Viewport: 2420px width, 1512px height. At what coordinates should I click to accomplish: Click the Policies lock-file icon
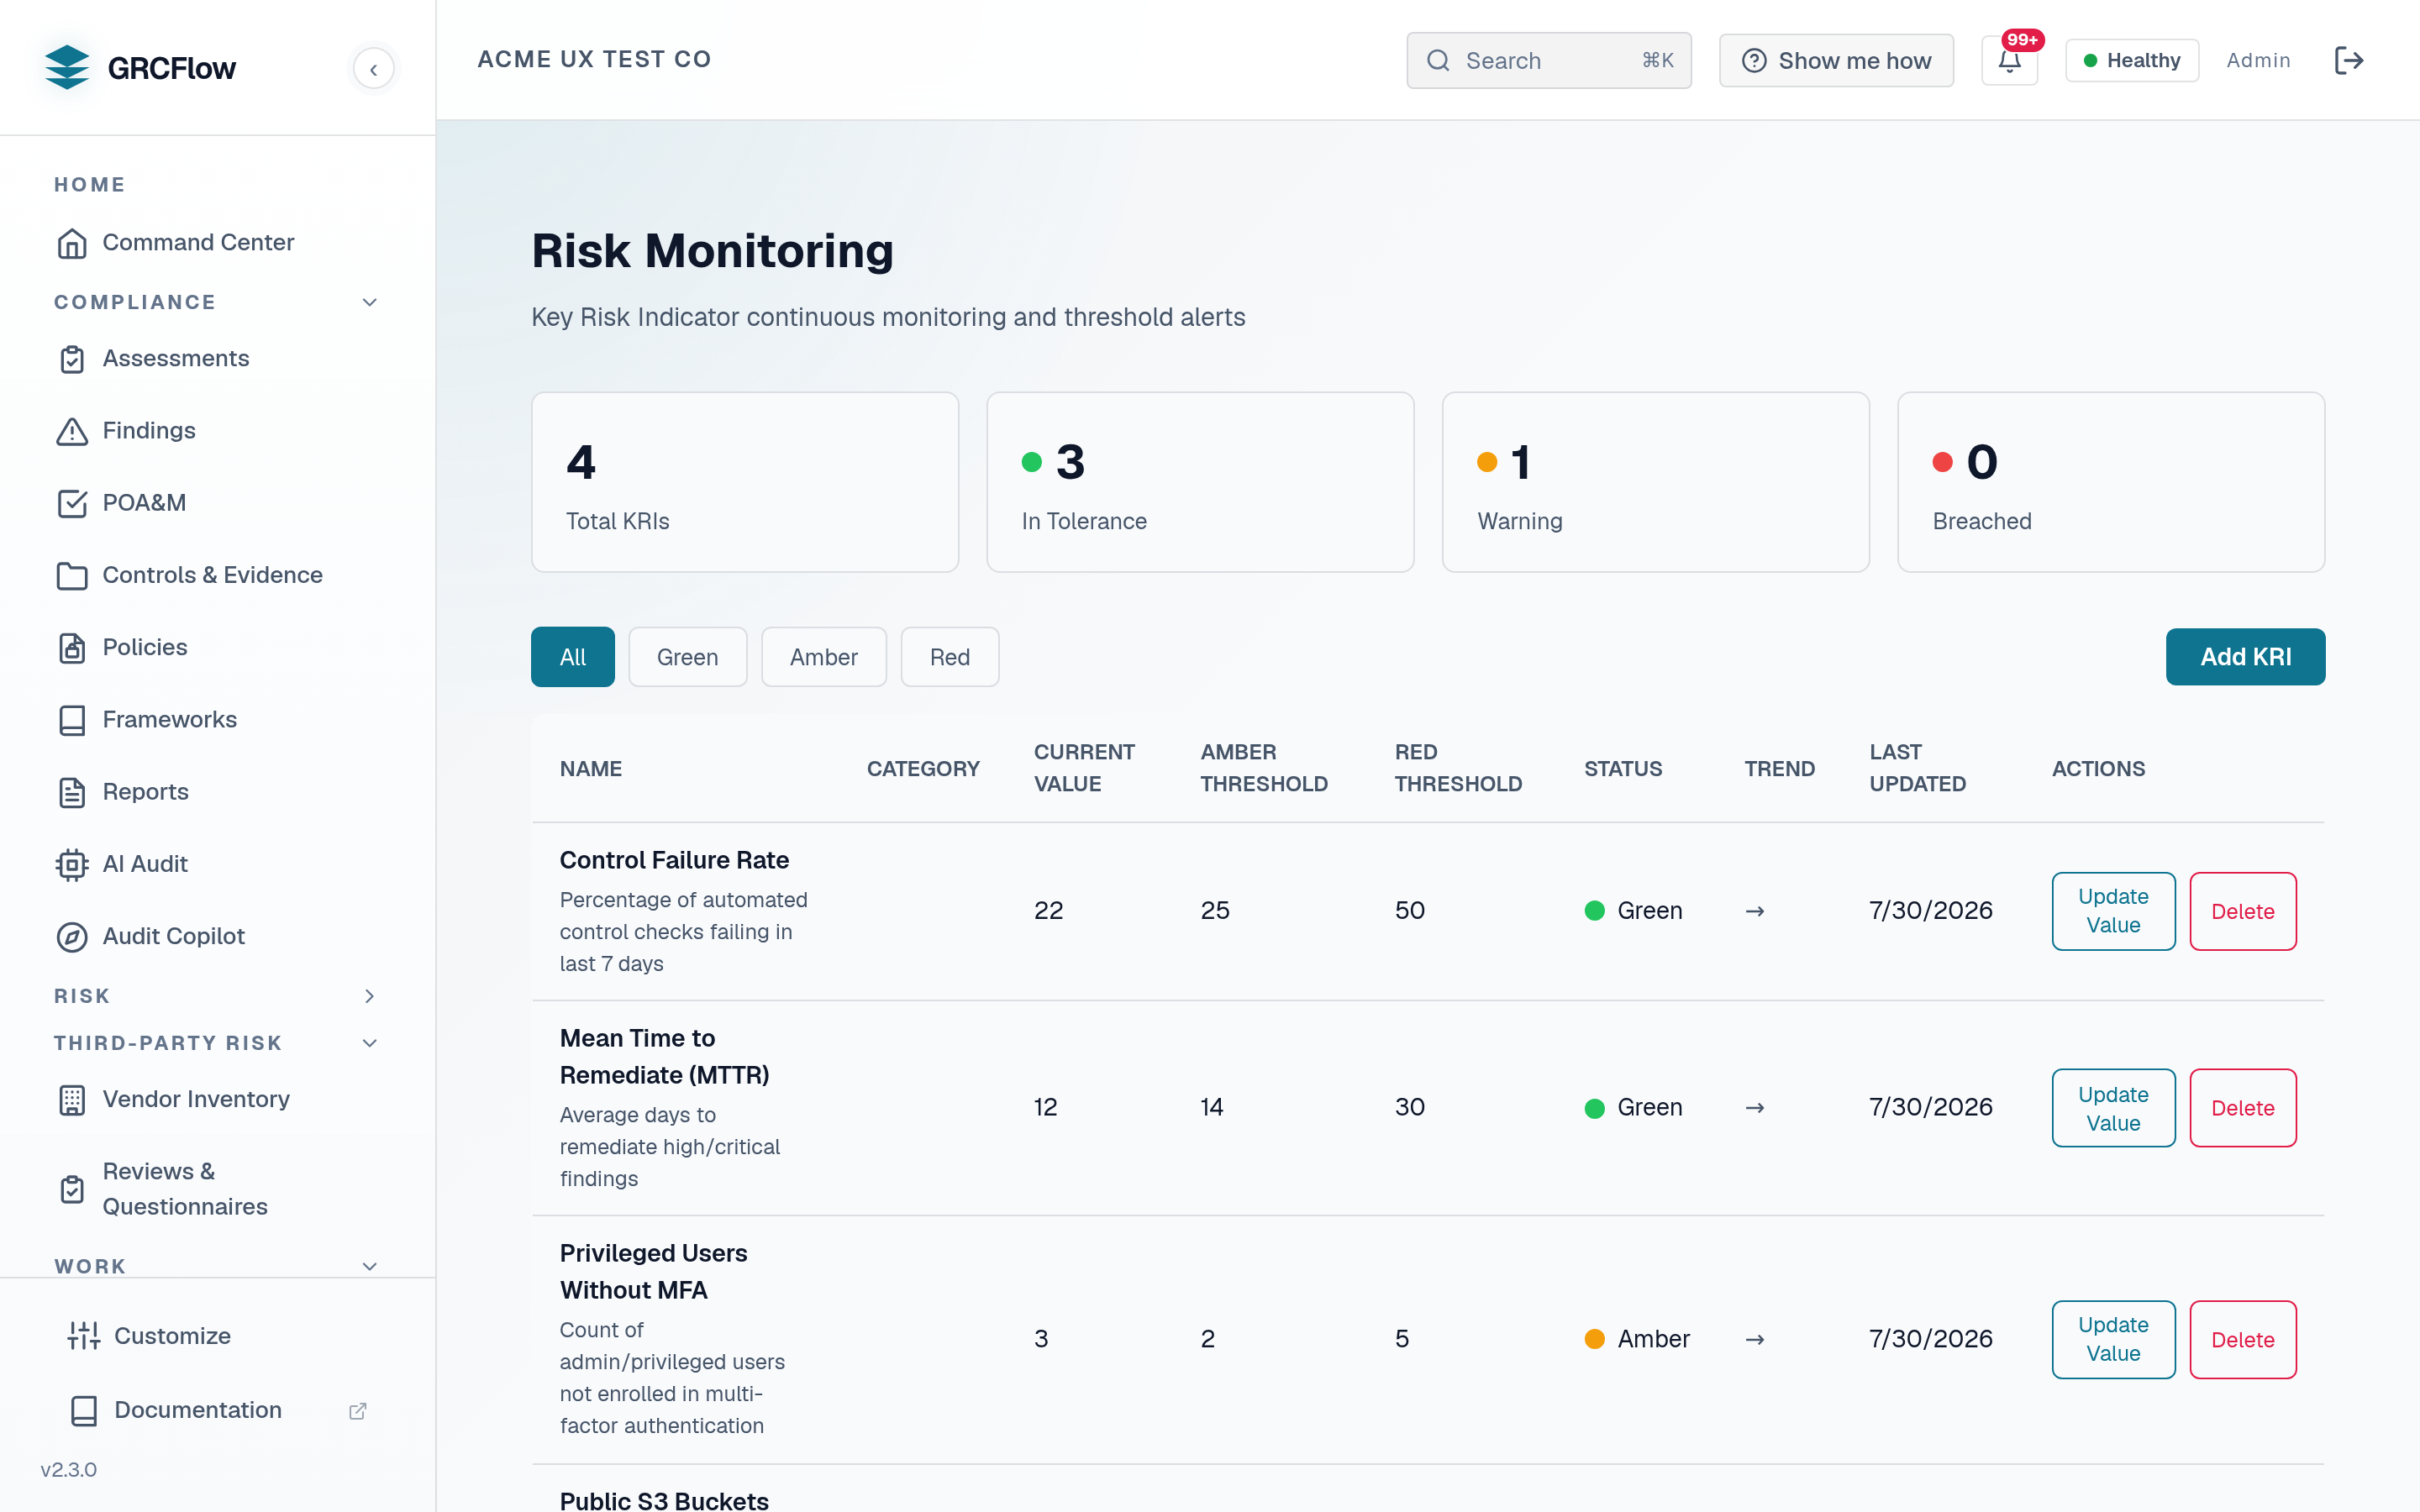[72, 648]
